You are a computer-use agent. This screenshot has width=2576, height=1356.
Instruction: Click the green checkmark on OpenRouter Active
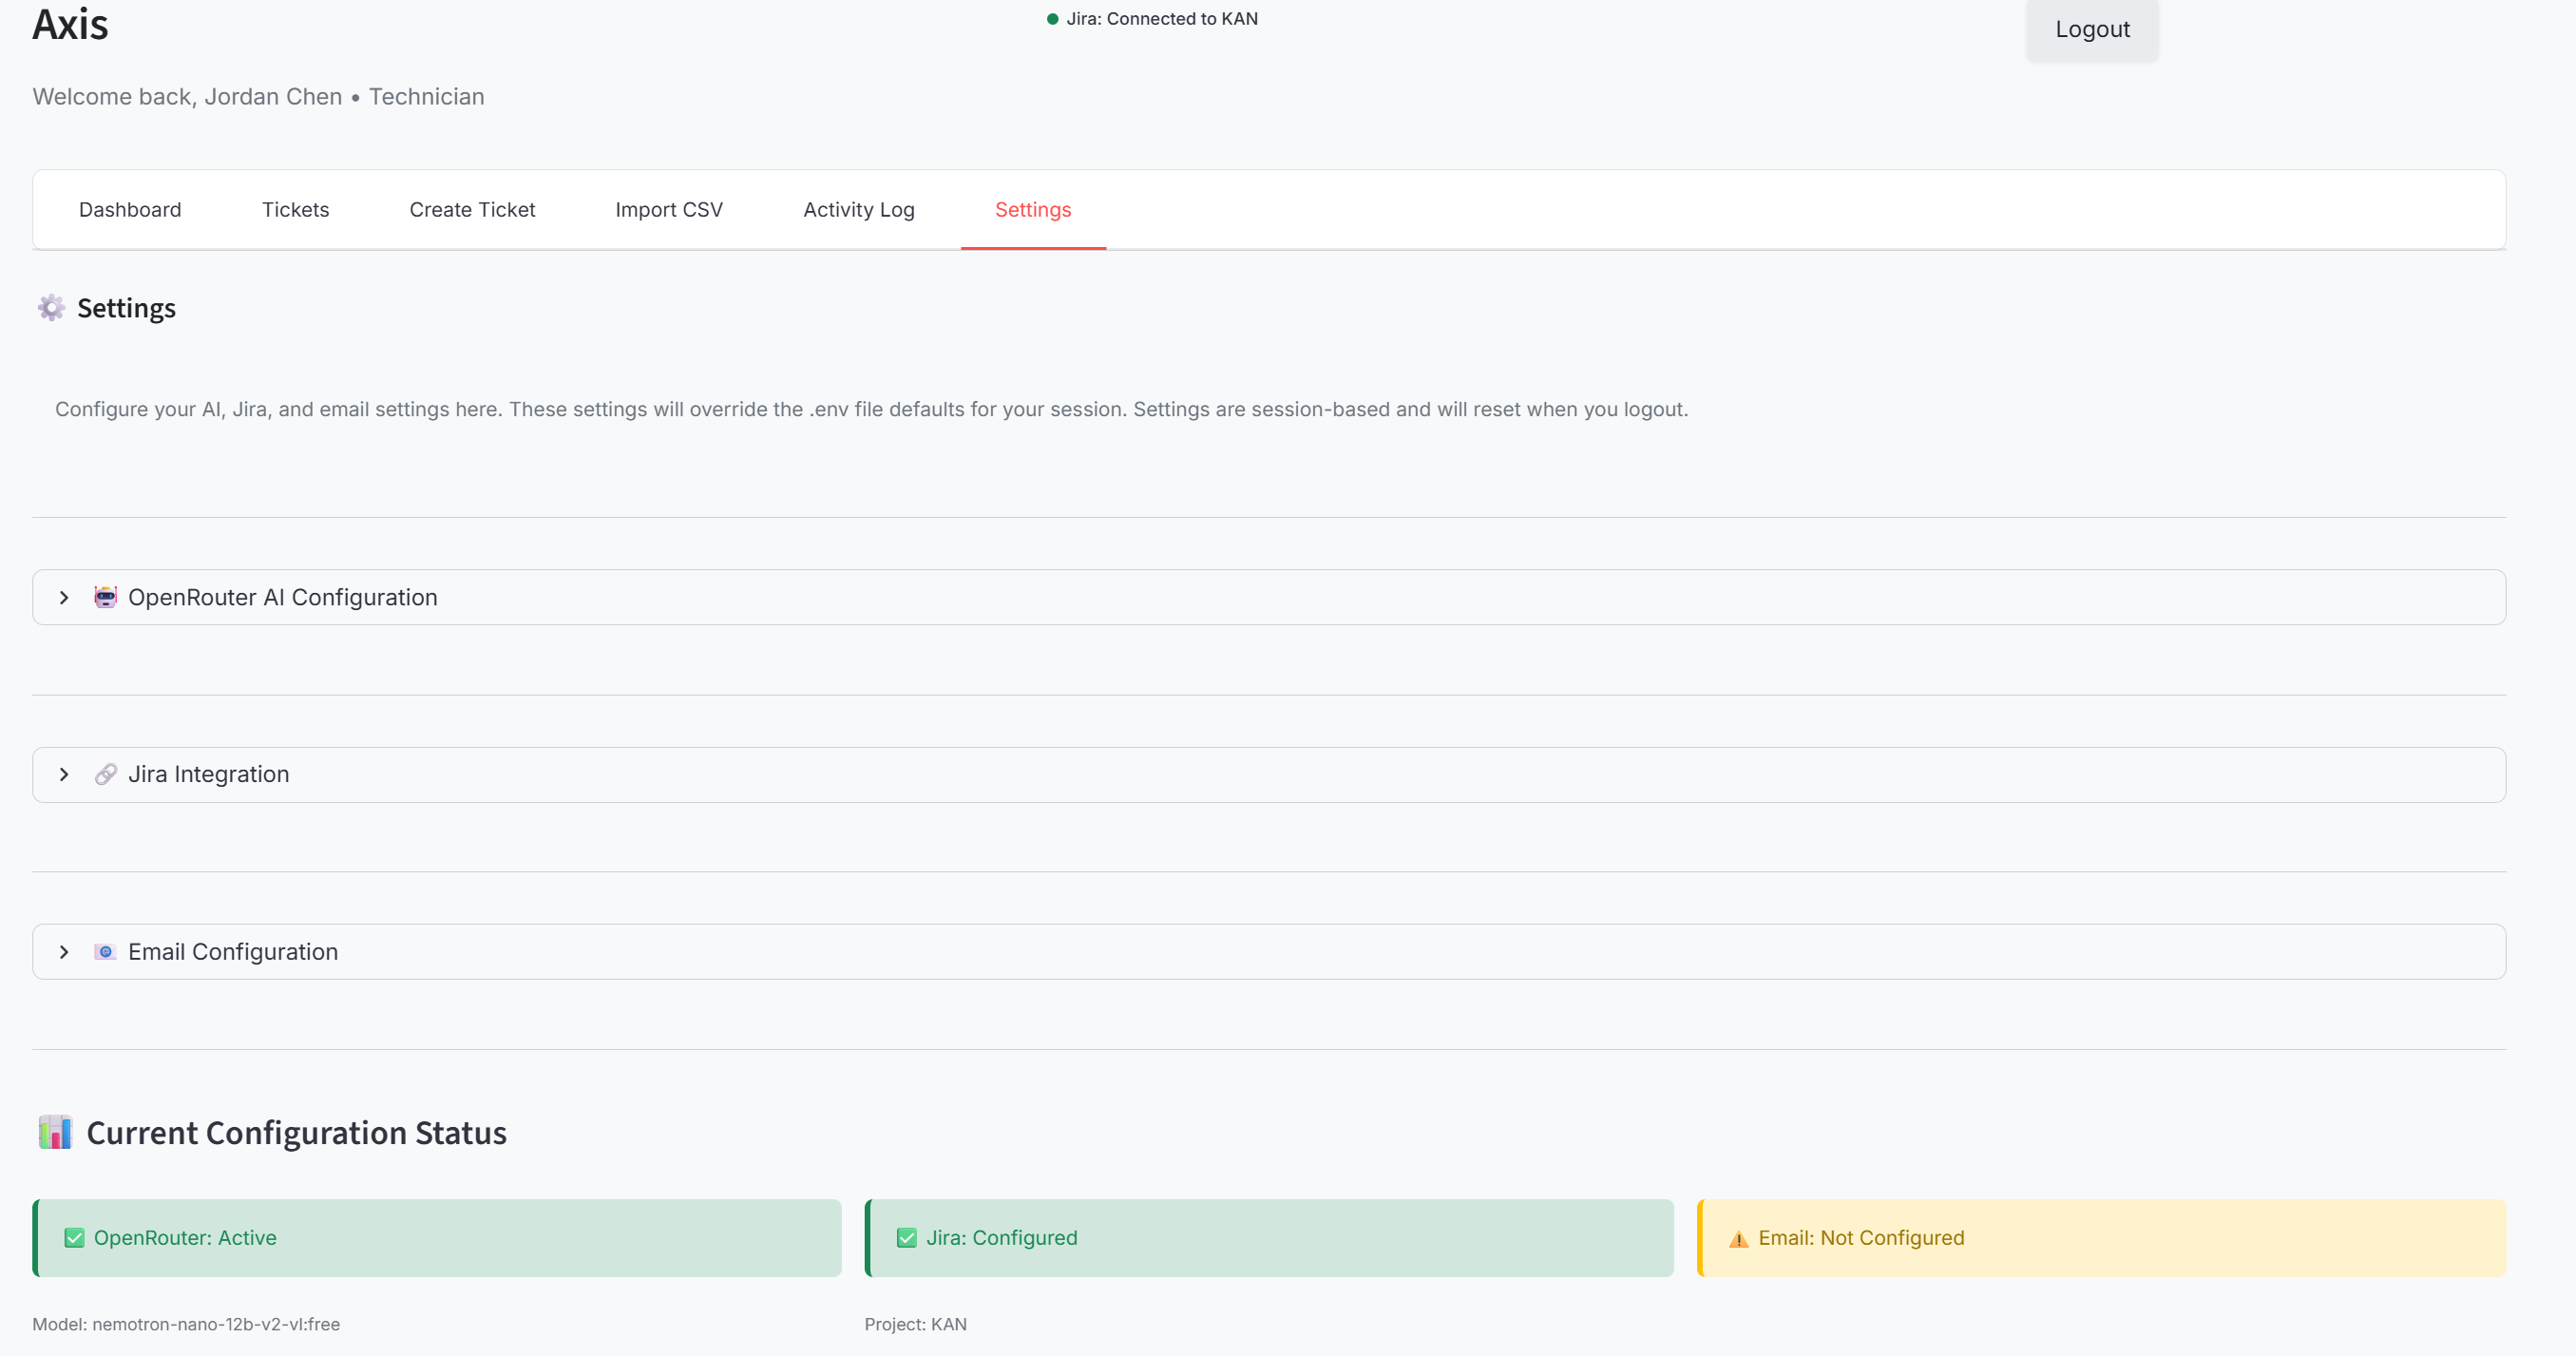(74, 1238)
